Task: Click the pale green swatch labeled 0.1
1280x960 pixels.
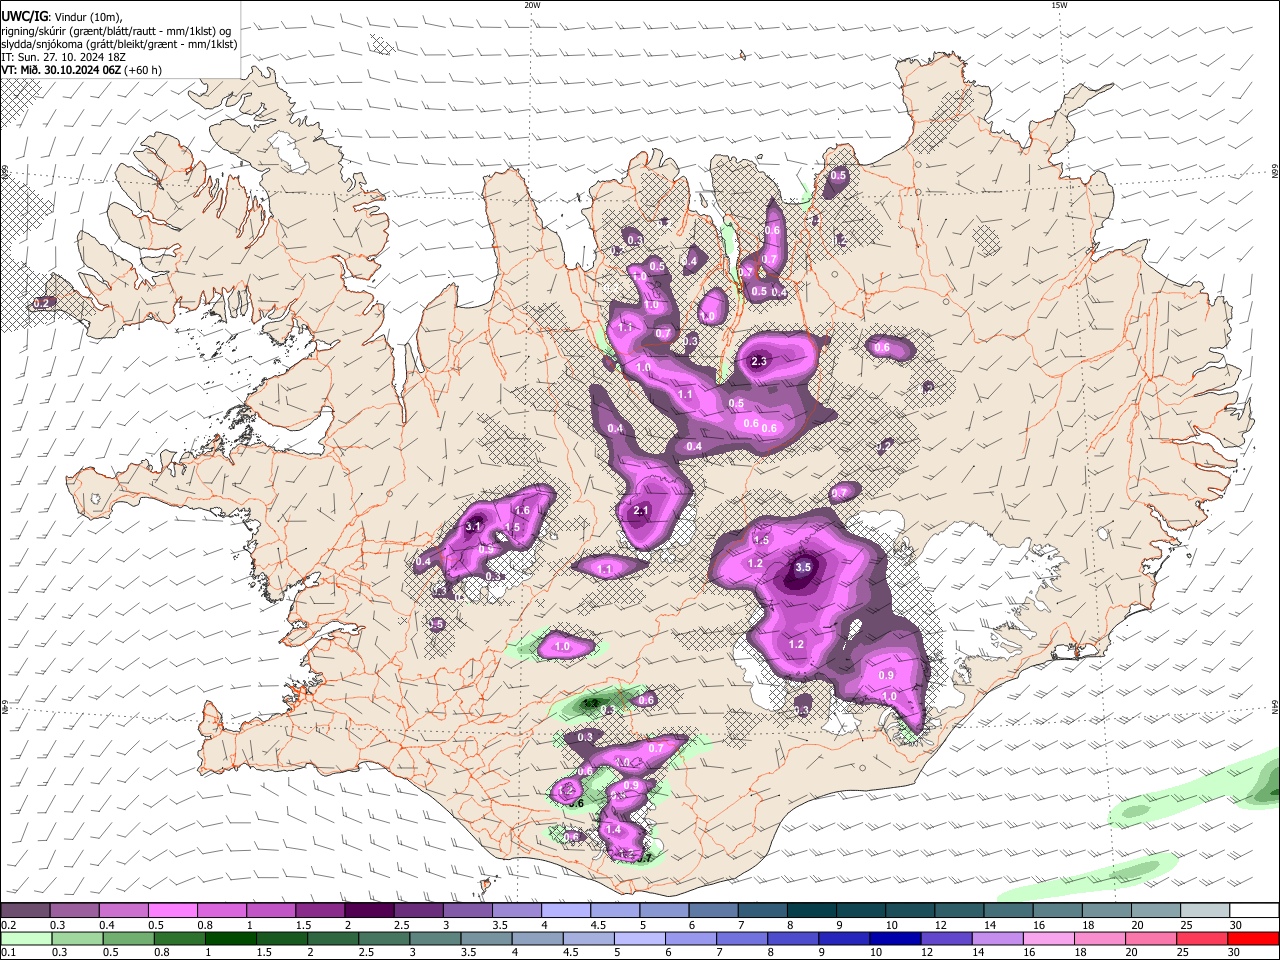Action: pos(25,938)
